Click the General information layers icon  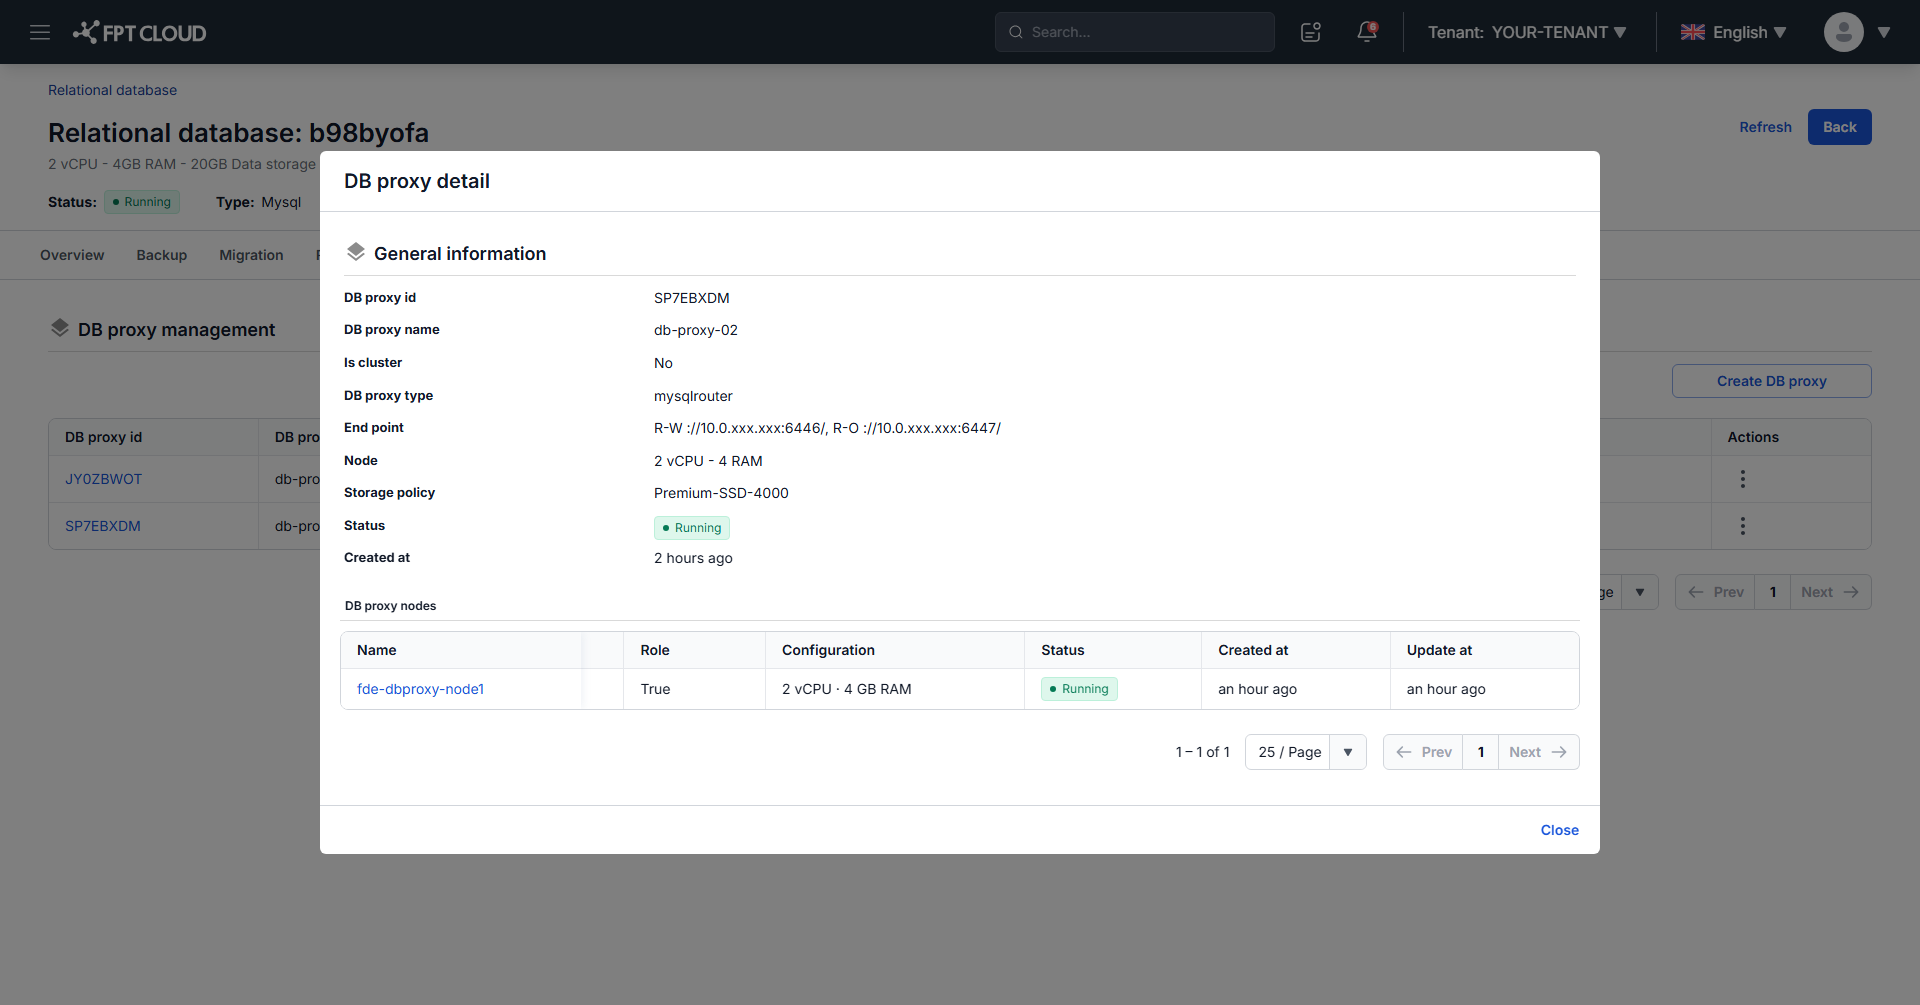point(356,252)
